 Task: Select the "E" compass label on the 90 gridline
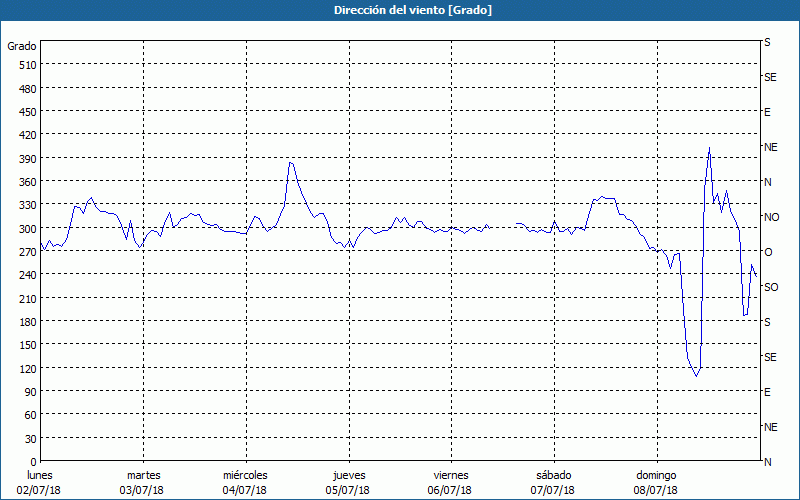click(x=767, y=392)
